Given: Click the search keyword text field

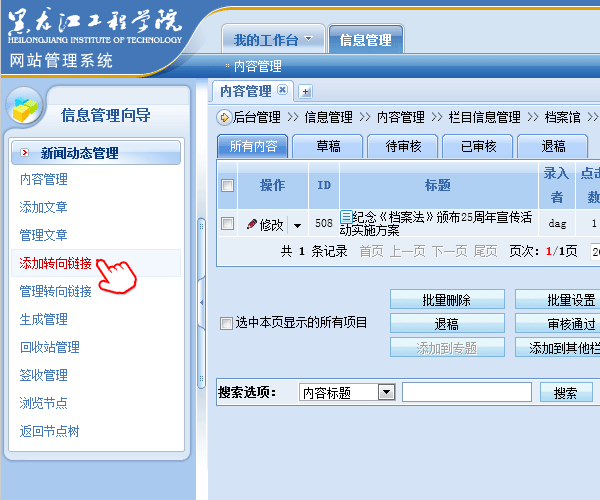Looking at the screenshot, I should coord(467,393).
